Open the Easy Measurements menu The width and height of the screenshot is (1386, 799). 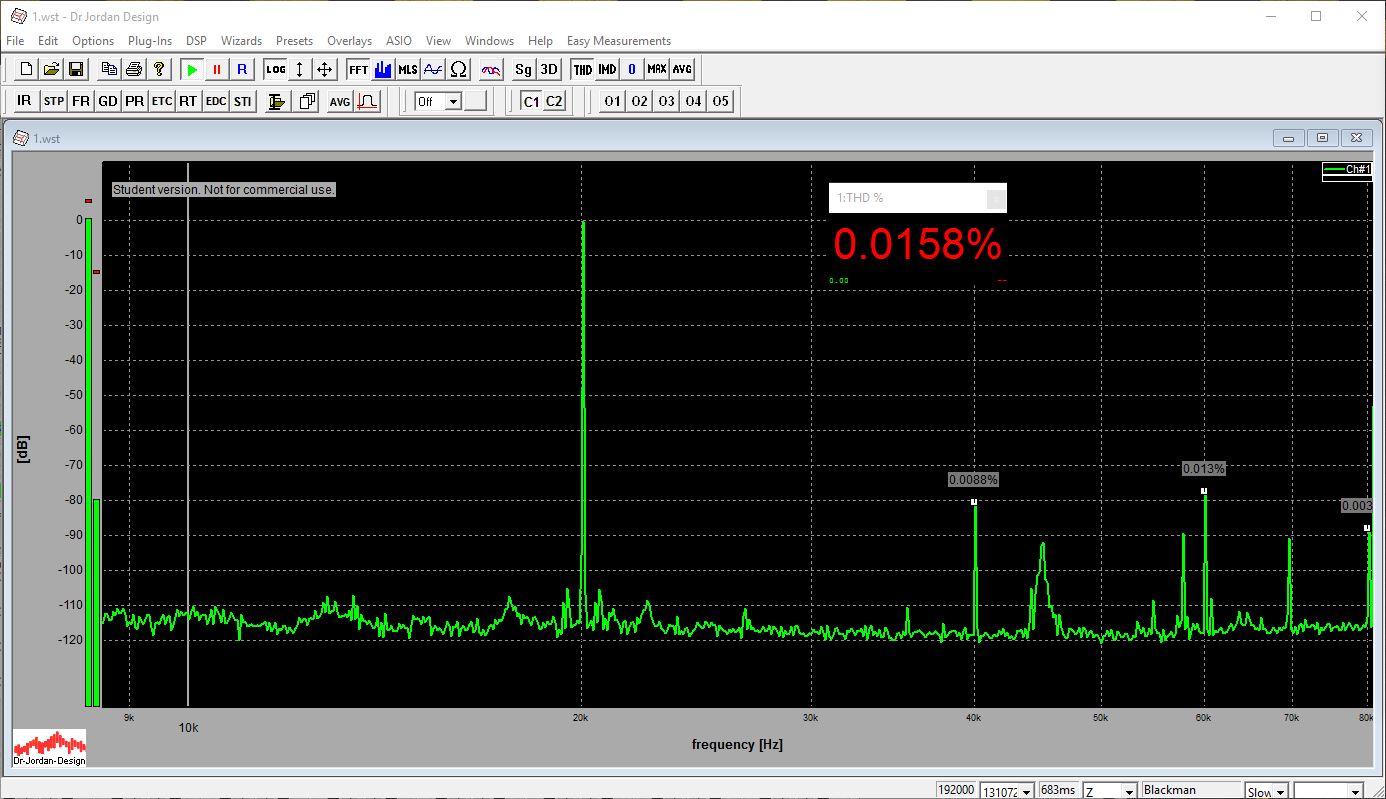tap(619, 41)
